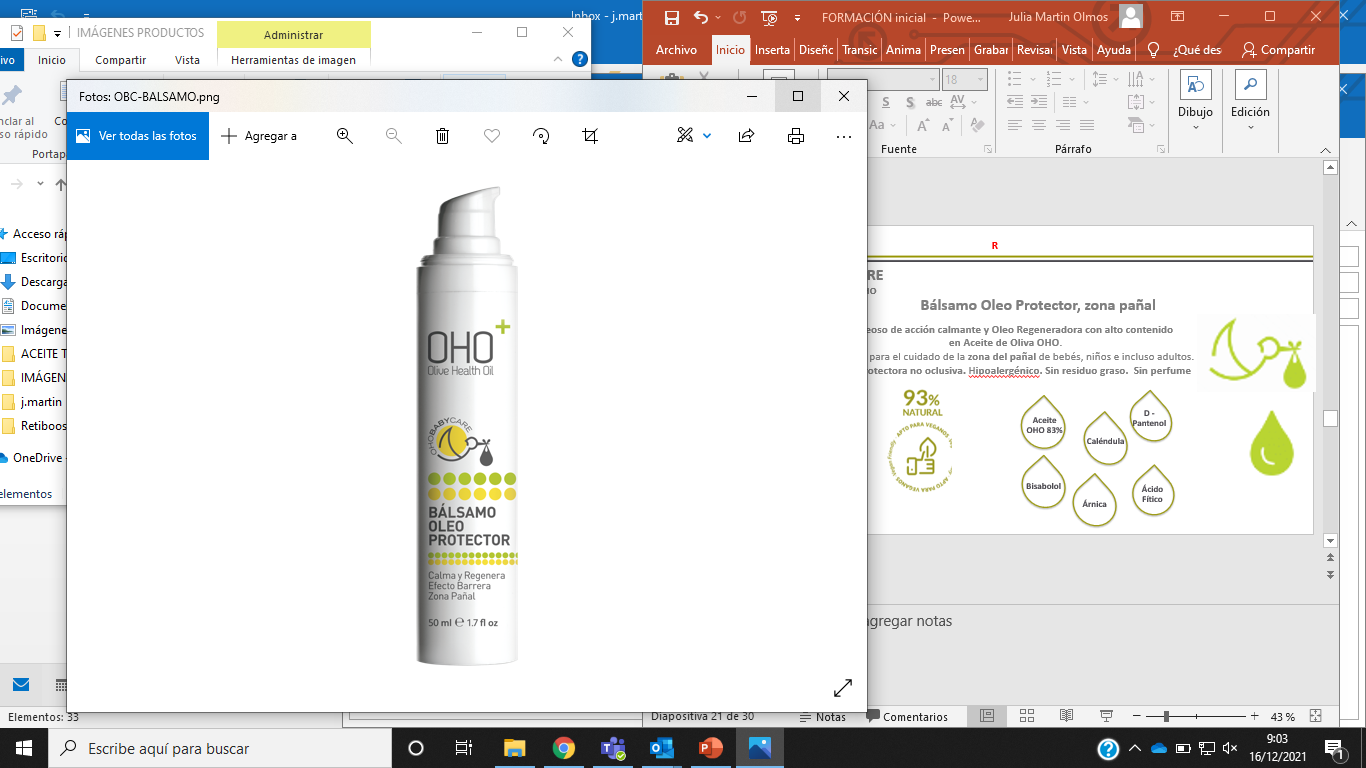Apply text shadow in PowerPoint Fuente group
This screenshot has width=1366, height=768.
point(910,102)
